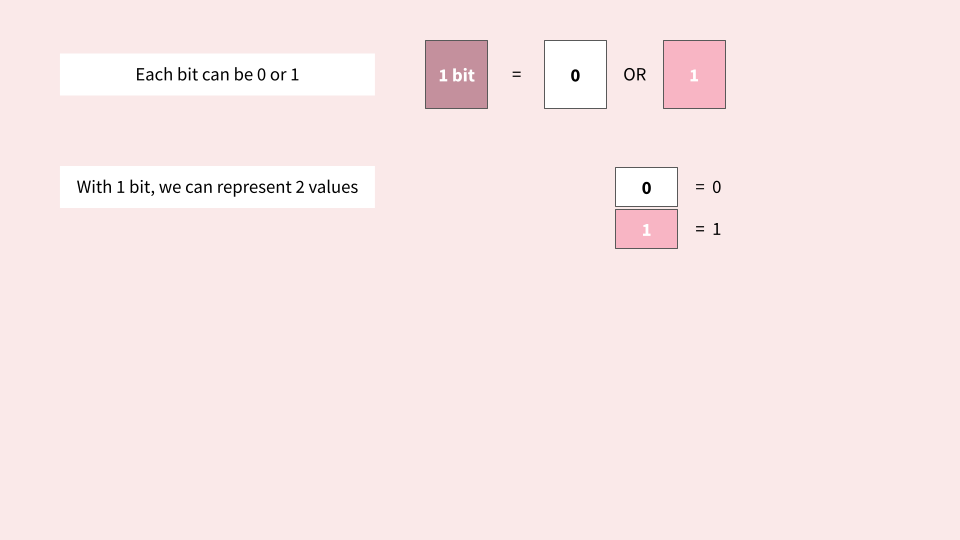Click the small white 0 rectangle
The image size is (960, 540).
(647, 187)
